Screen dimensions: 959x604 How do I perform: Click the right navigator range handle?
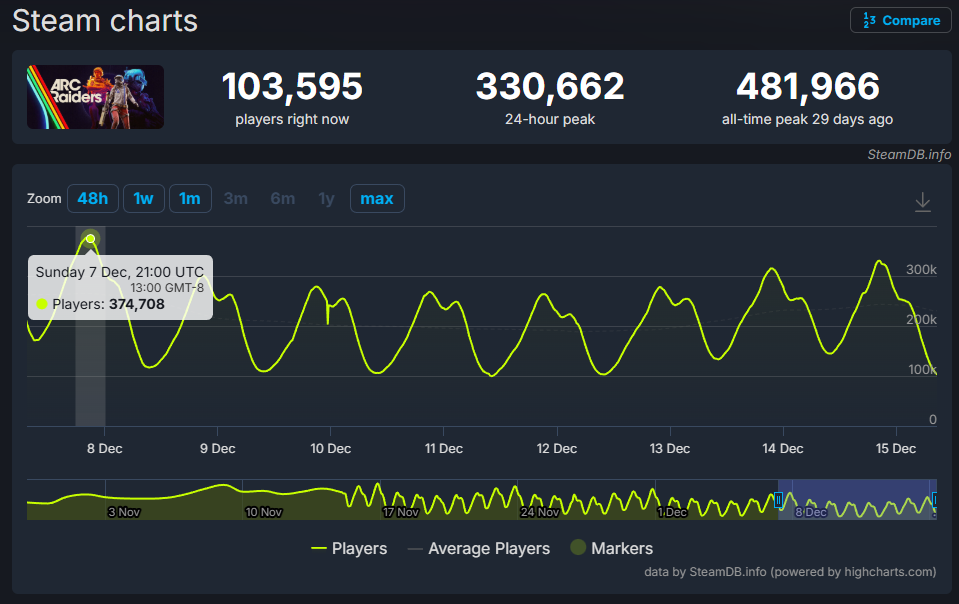(x=934, y=500)
